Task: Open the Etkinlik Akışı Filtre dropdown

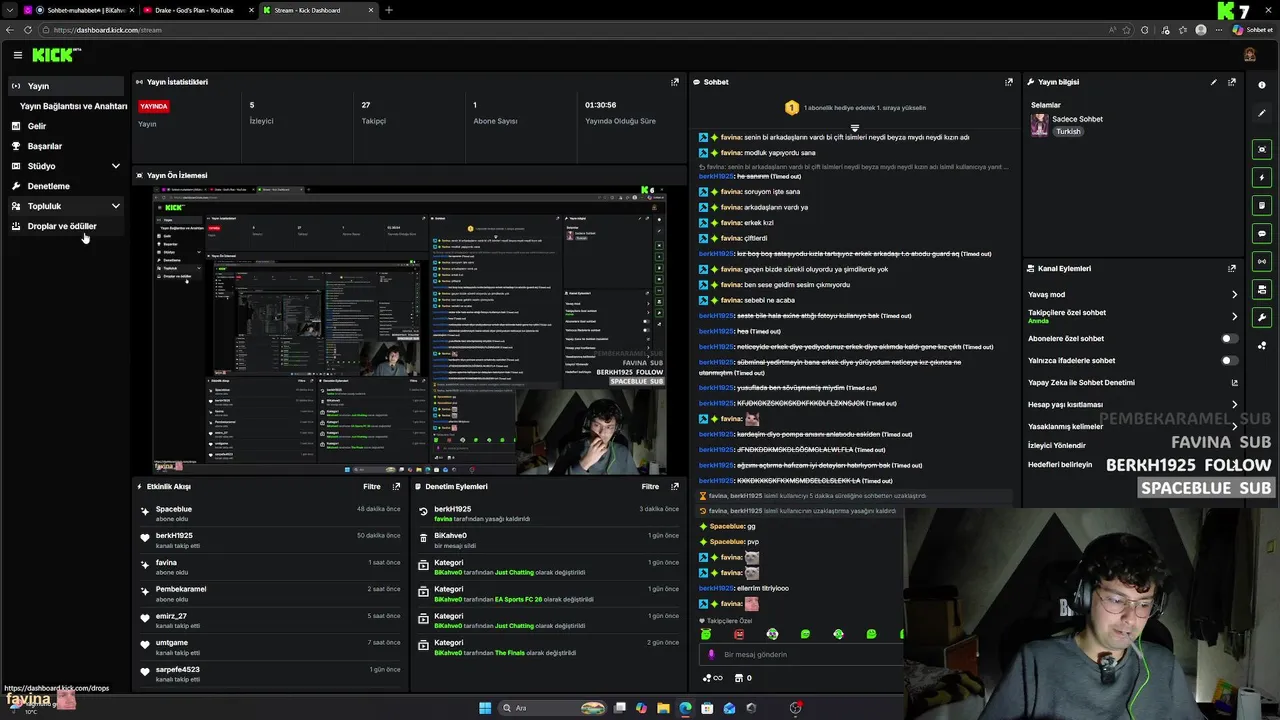Action: coord(371,486)
